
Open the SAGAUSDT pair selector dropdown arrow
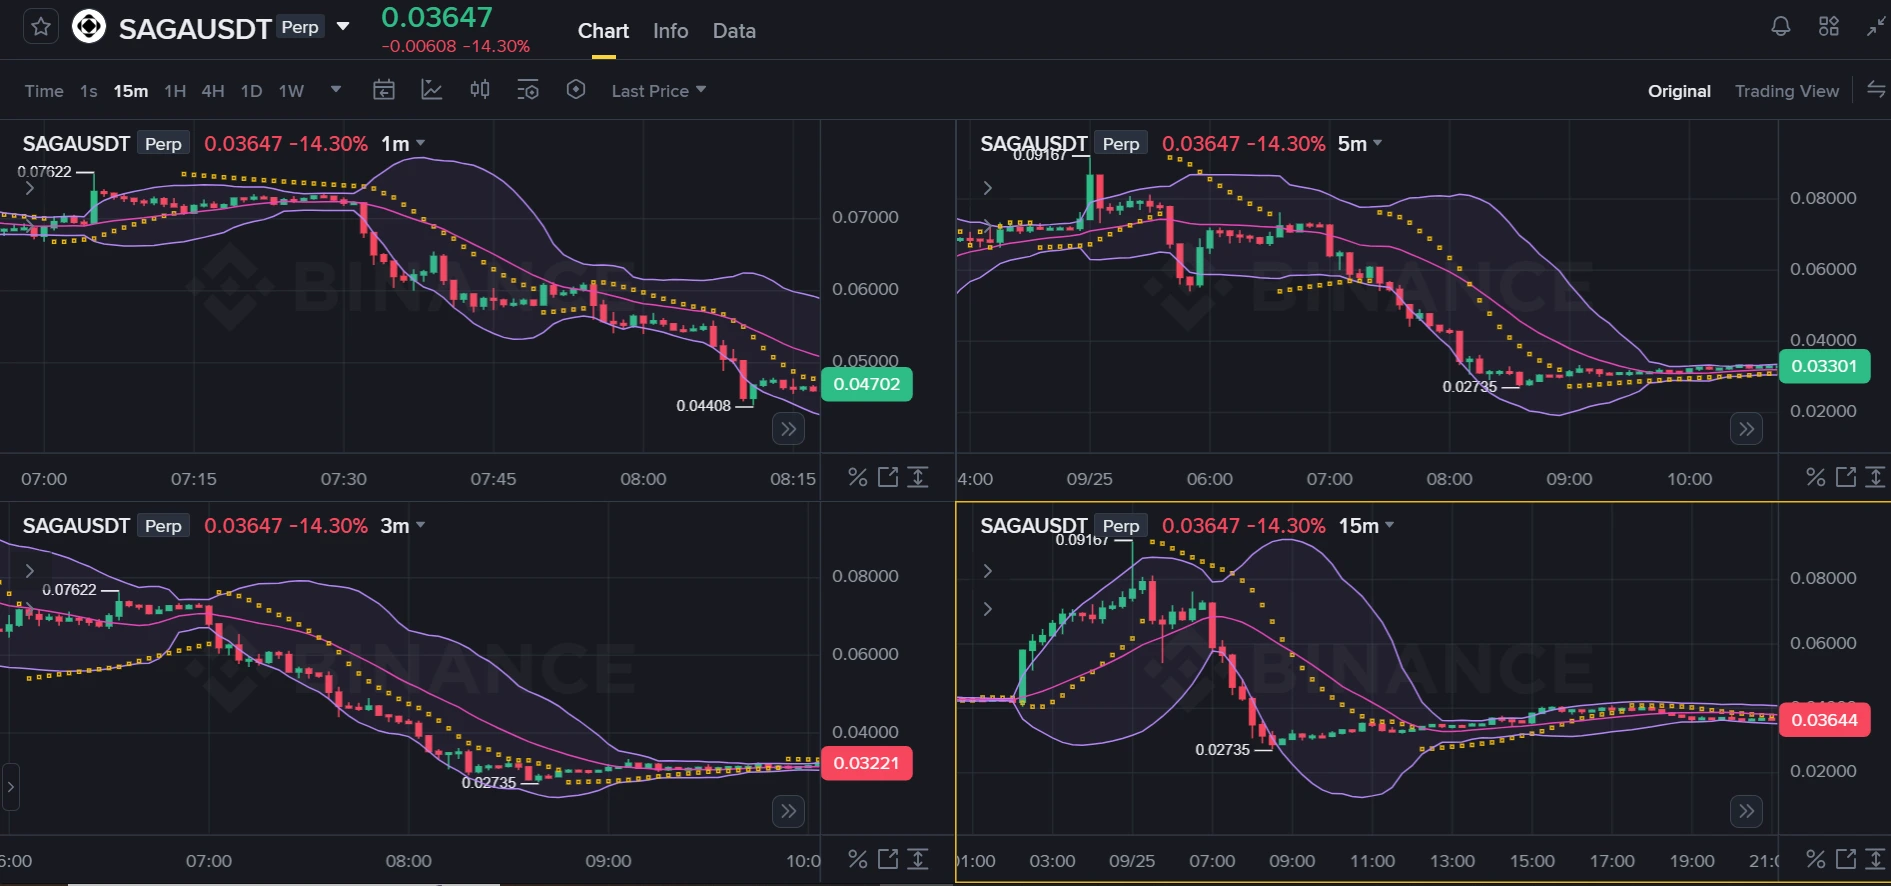coord(343,26)
